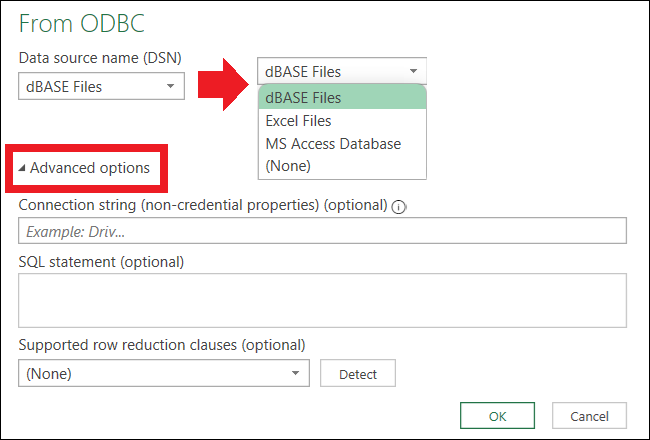Select (None) in the DSN list
Viewport: 650px width, 440px height.
click(x=342, y=166)
